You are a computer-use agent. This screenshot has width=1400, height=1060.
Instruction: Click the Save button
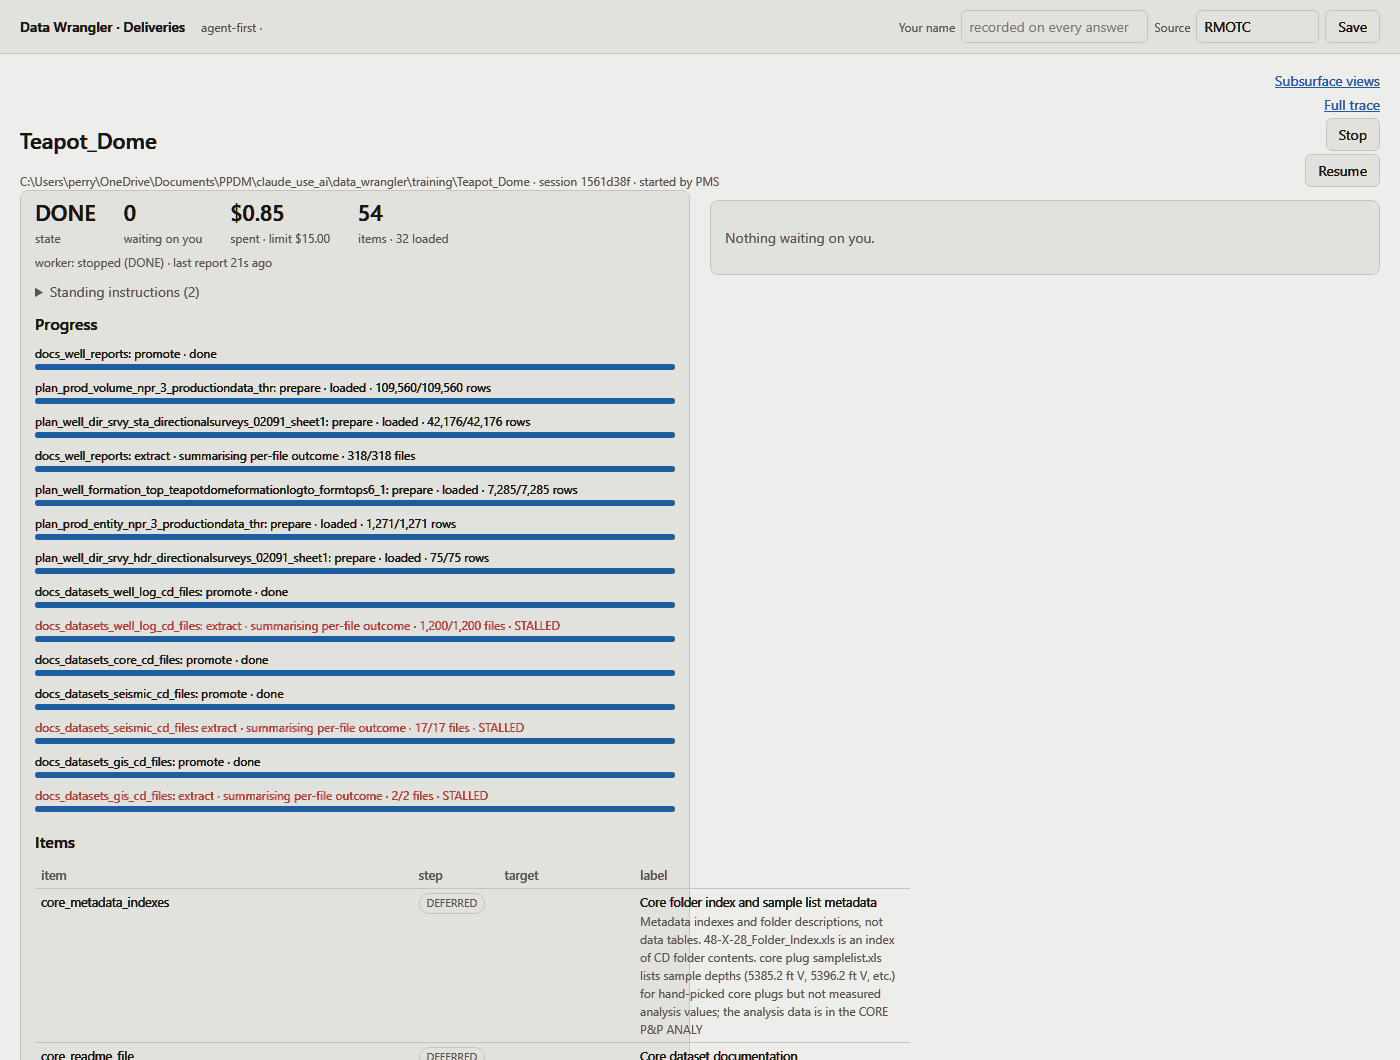pos(1352,27)
